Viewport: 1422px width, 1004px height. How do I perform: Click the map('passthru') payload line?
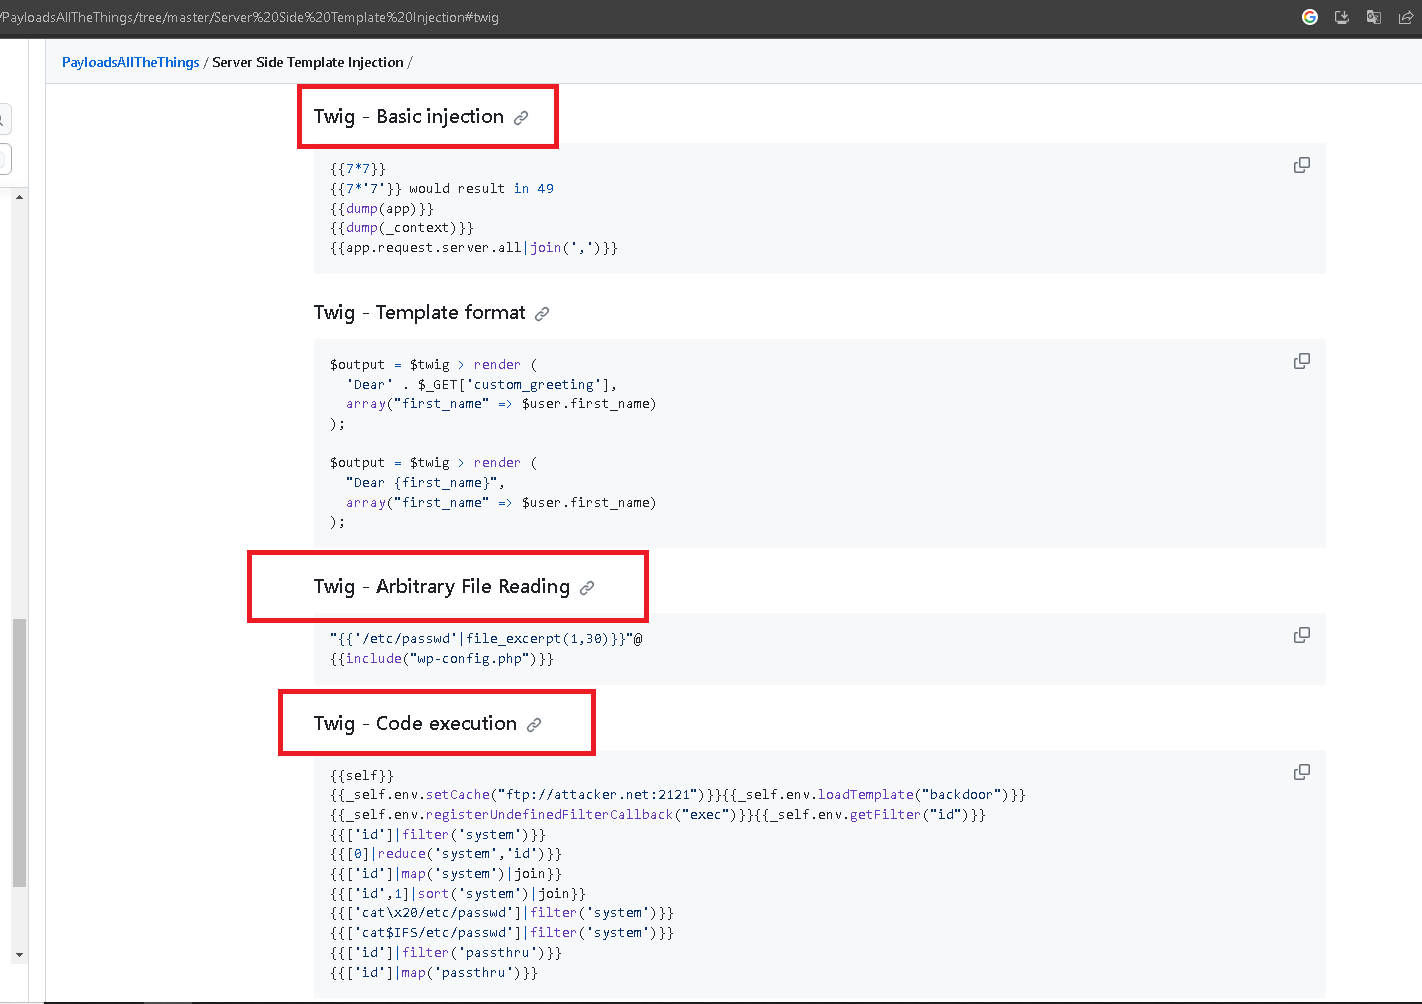(x=434, y=973)
